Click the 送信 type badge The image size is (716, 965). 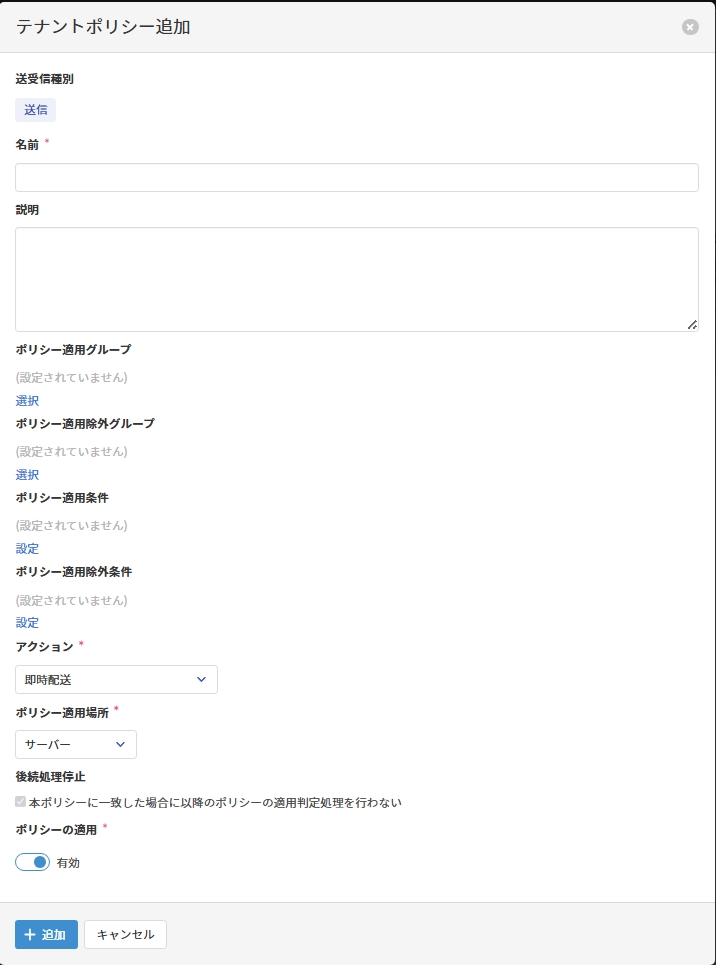35,110
